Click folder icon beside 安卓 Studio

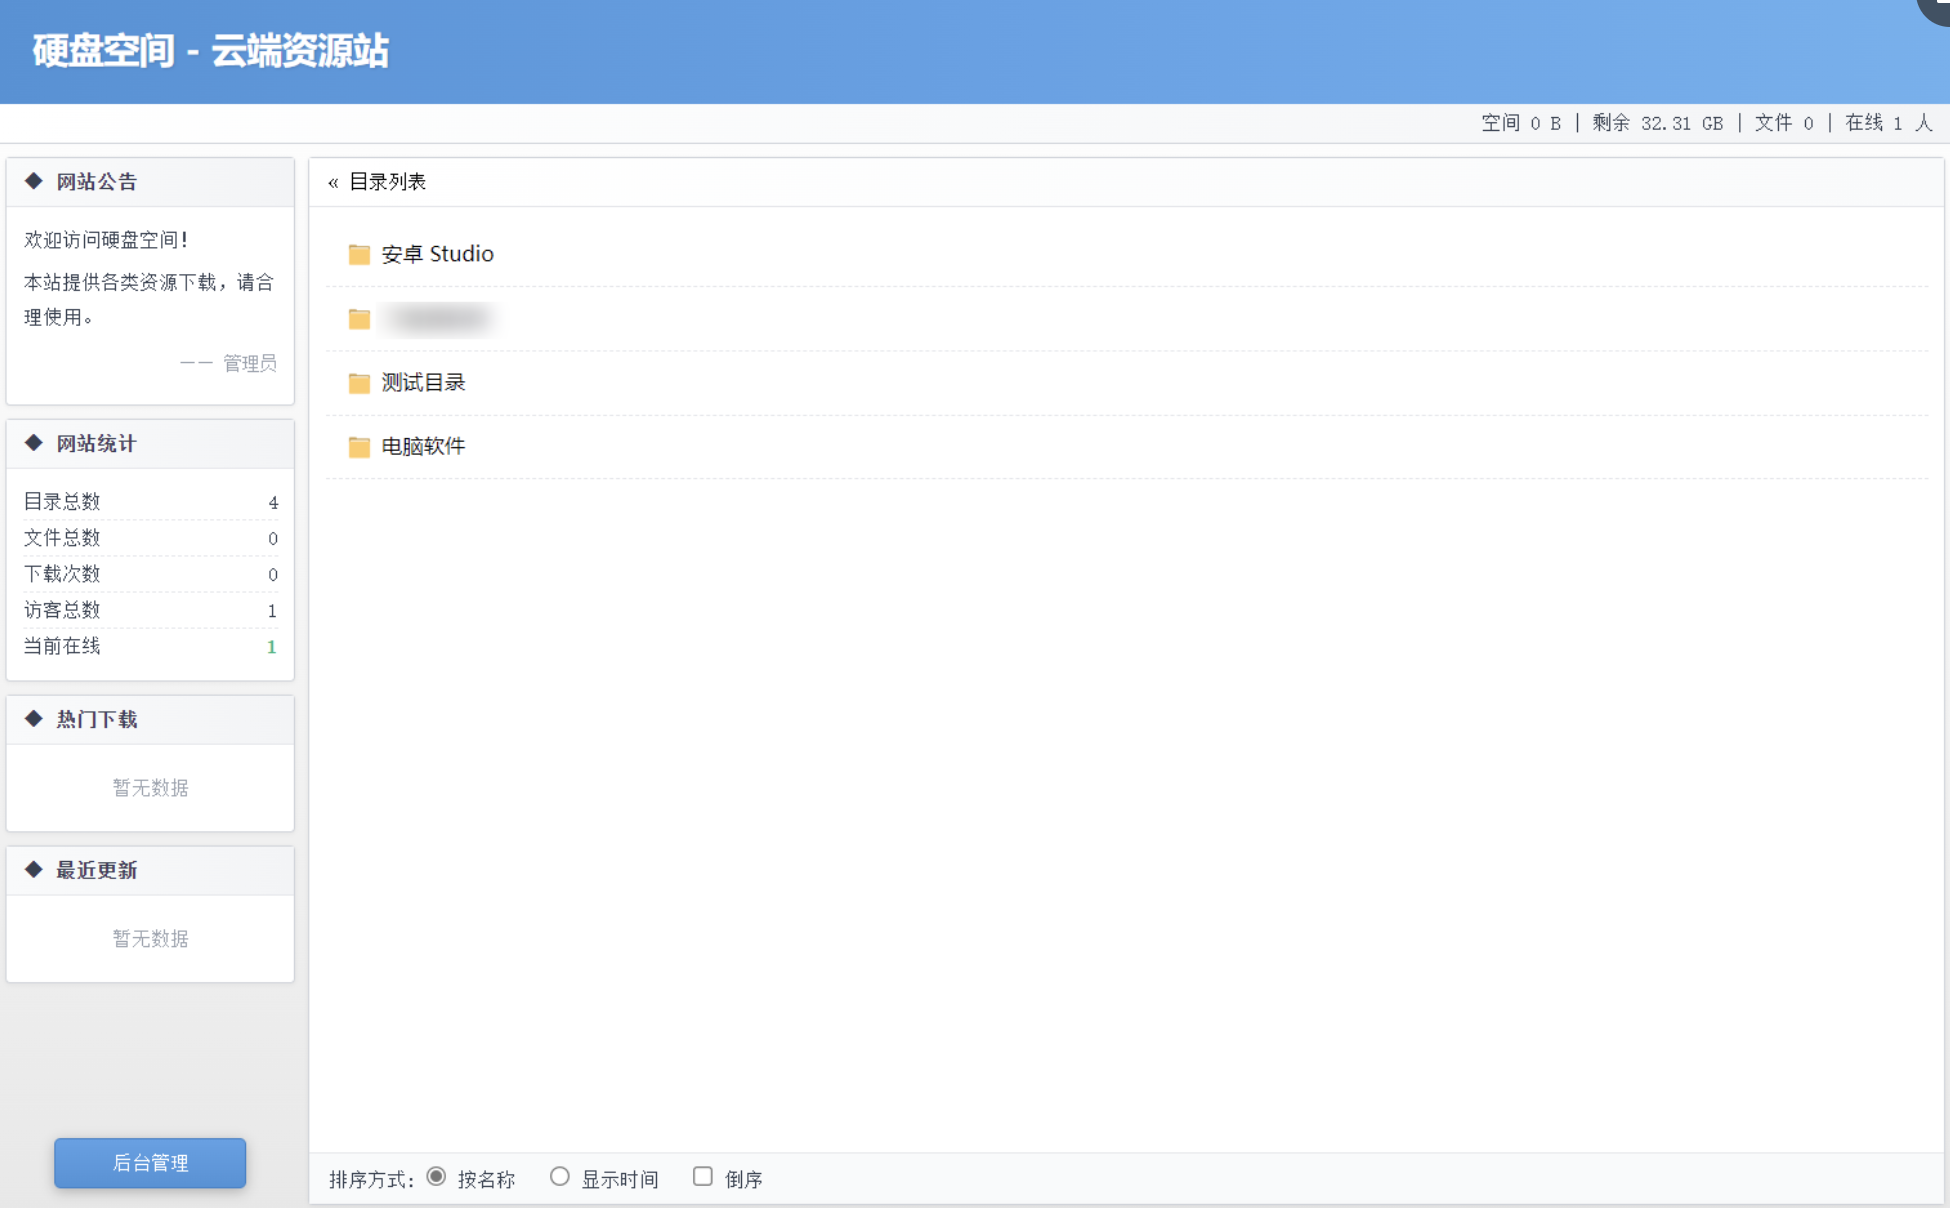(x=359, y=254)
